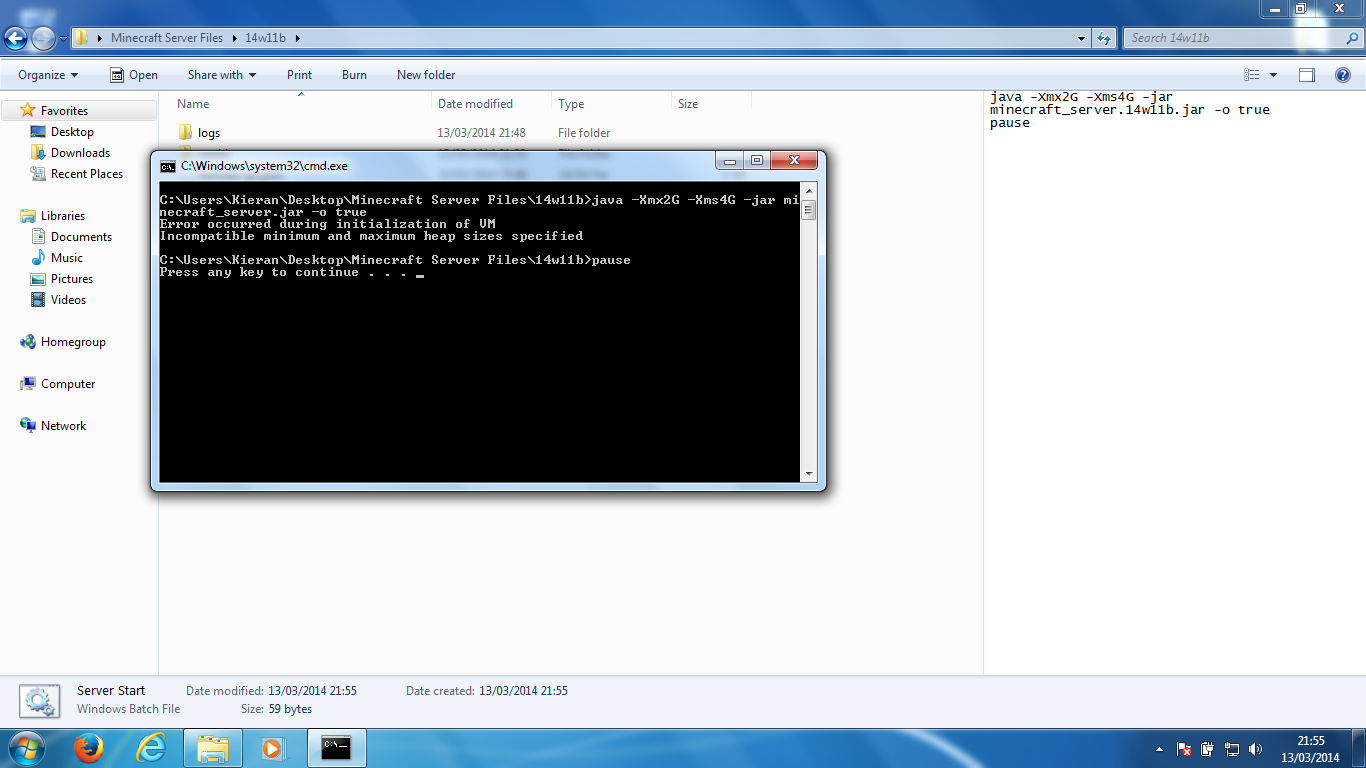Viewport: 1366px width, 768px height.
Task: Open Desktop under Favorites
Action: [x=72, y=132]
